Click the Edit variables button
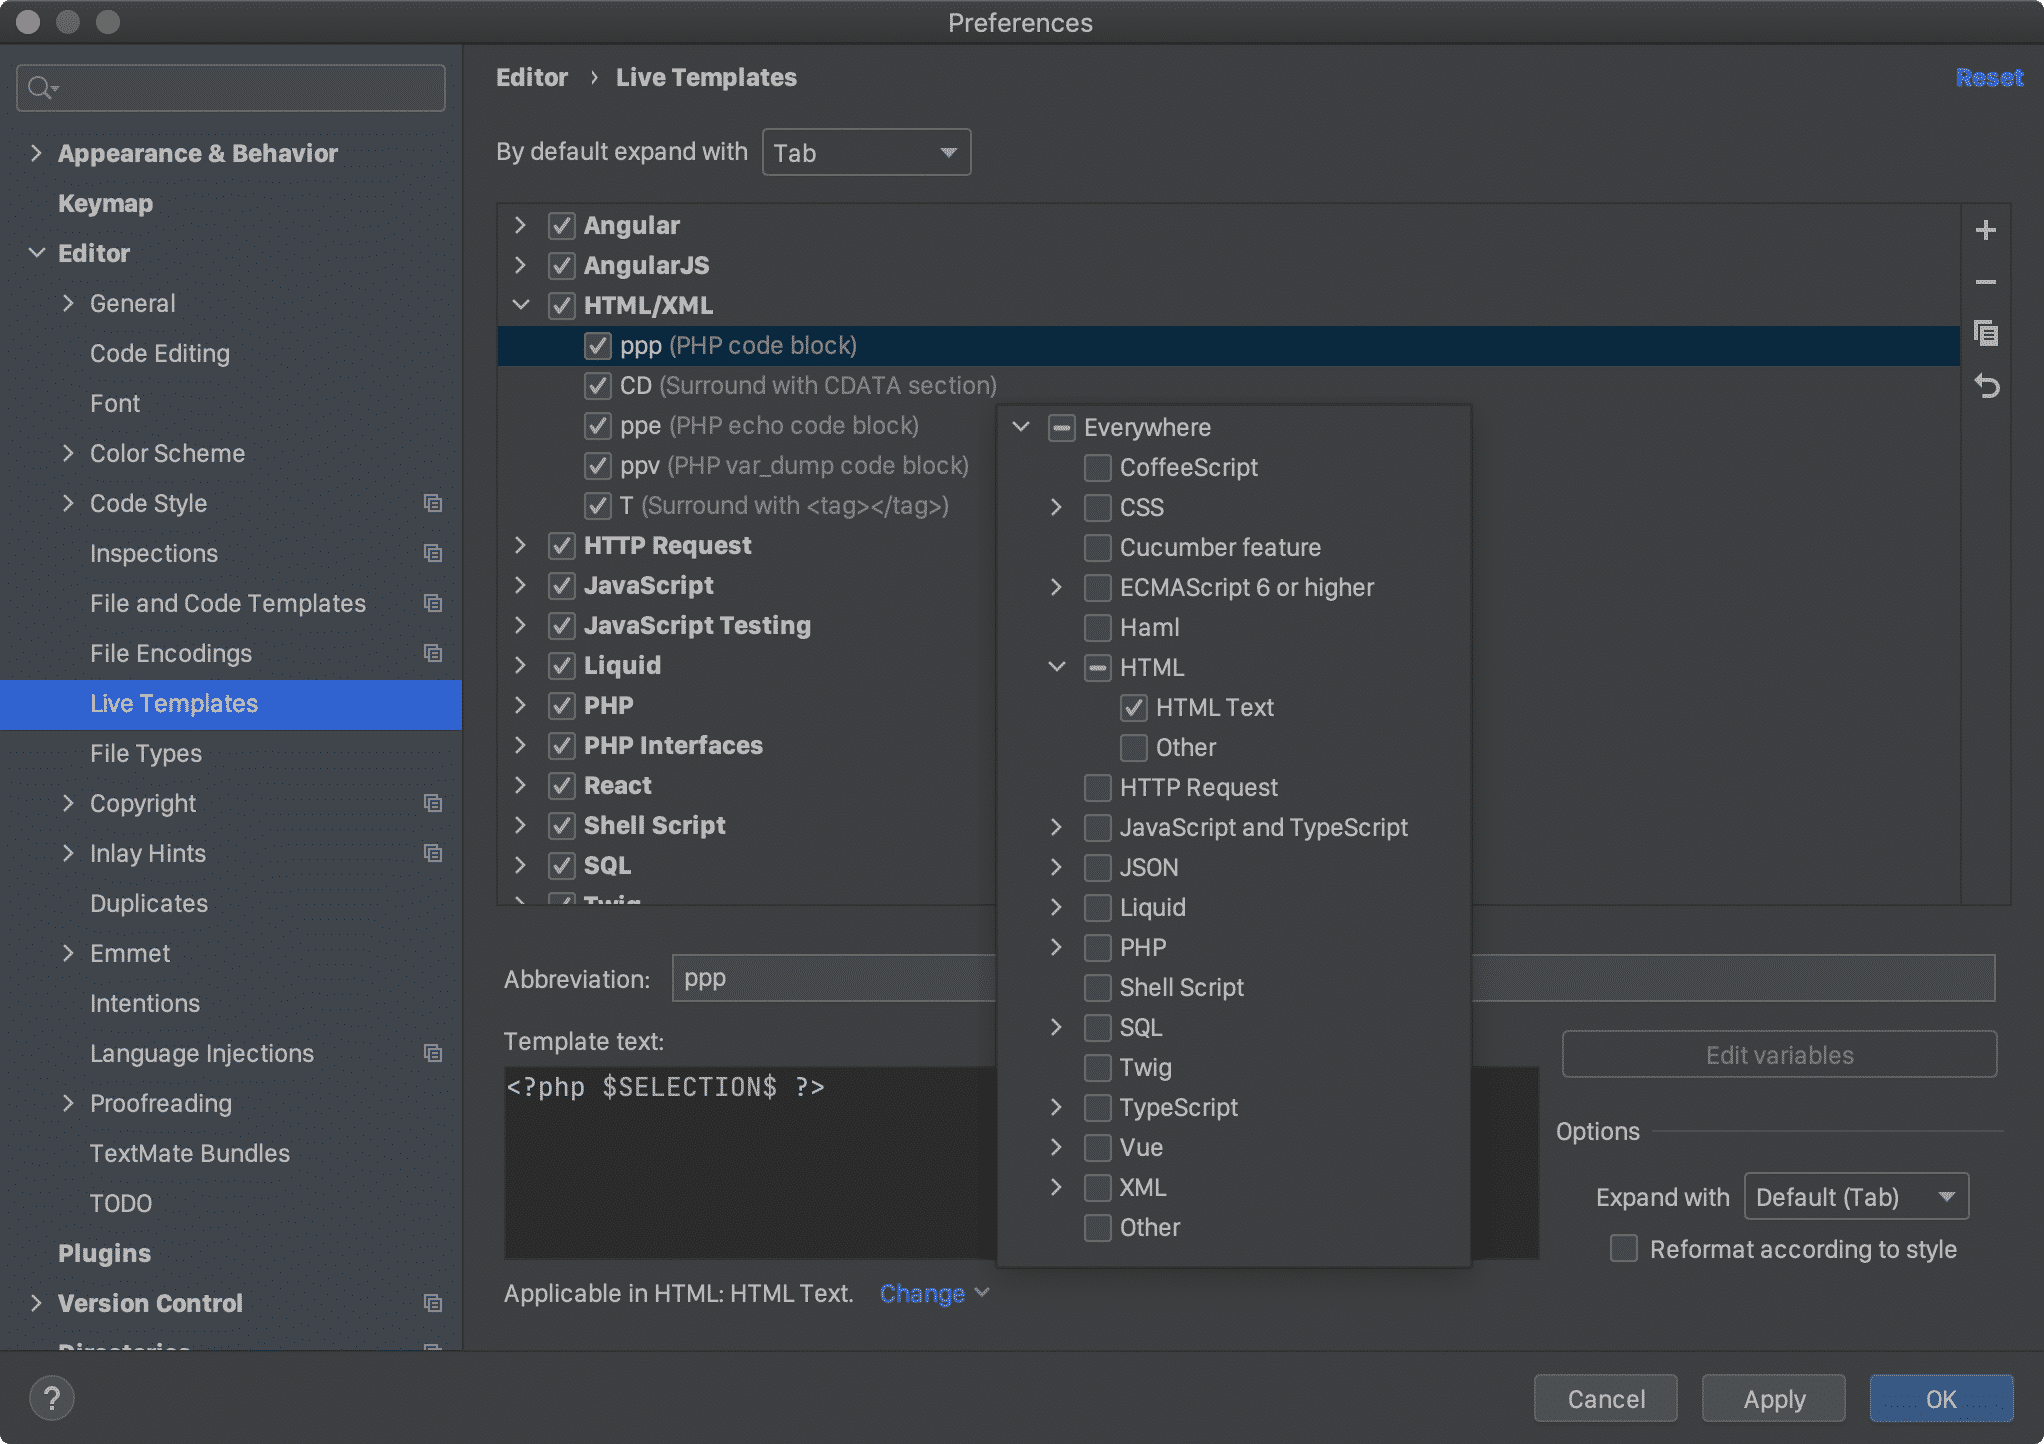Screen dimensions: 2044x1444 (x=1779, y=1054)
